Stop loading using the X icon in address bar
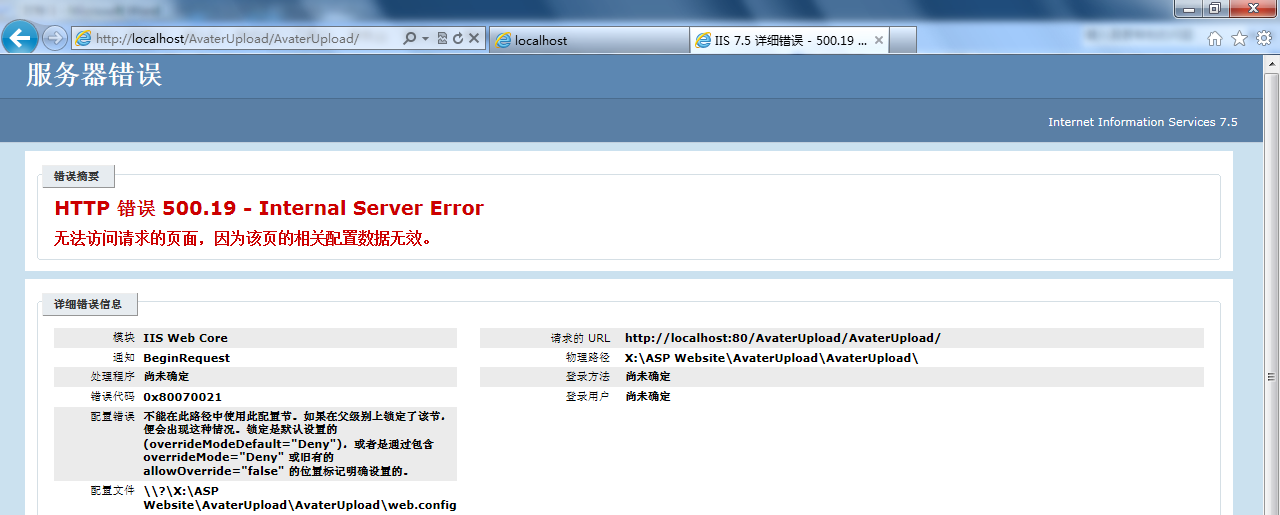This screenshot has height=515, width=1280. (474, 39)
